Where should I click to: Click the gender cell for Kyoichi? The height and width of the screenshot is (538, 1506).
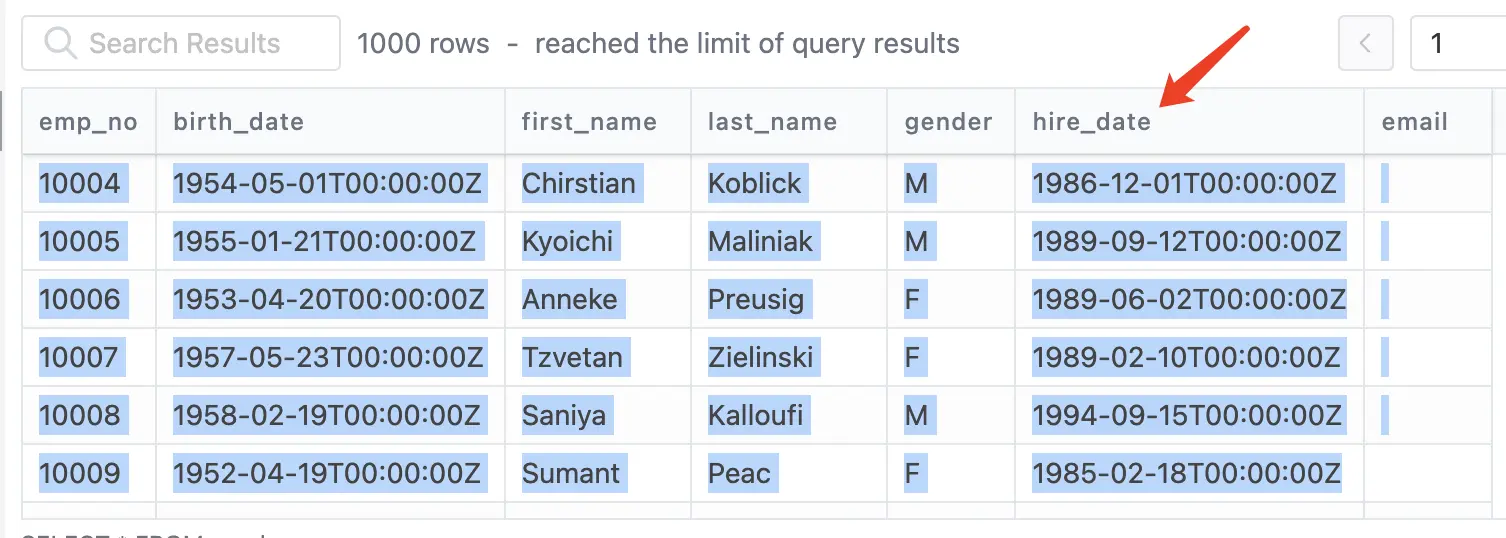coord(951,241)
